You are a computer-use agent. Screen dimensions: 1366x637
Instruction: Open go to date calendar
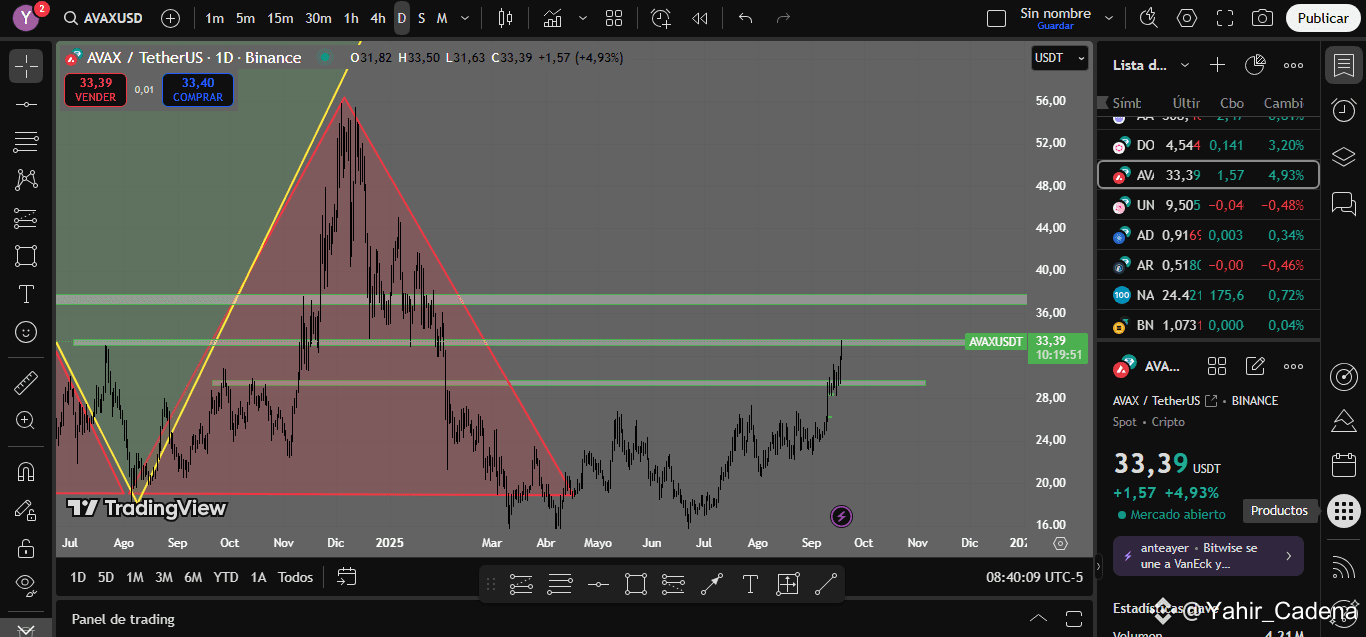[x=347, y=577]
